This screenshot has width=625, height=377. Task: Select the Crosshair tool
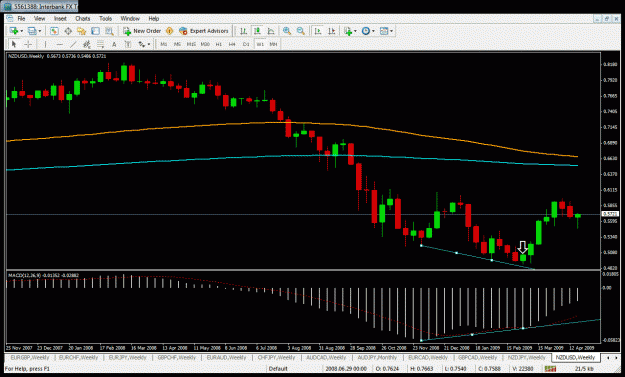28,44
